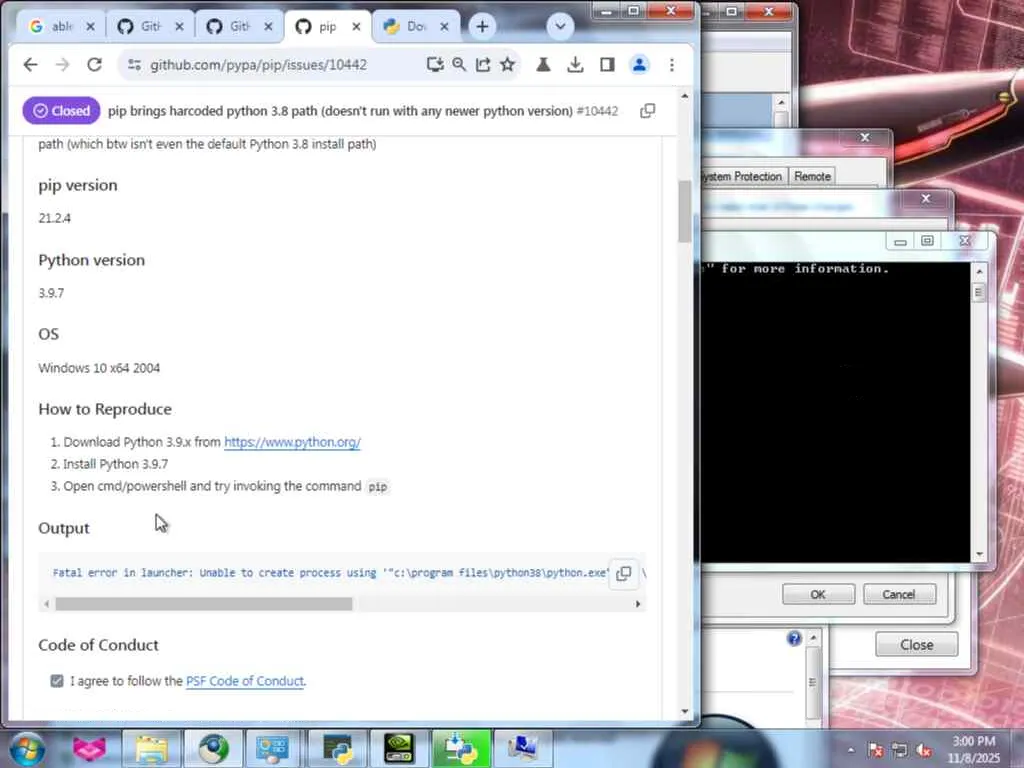The width and height of the screenshot is (1024, 768).
Task: Toggle the Code of Conduct checkbox
Action: [x=57, y=681]
